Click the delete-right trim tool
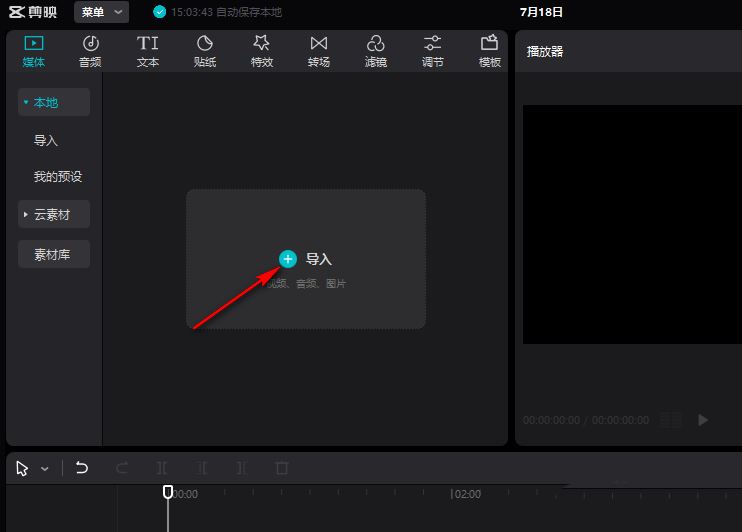This screenshot has height=532, width=742. click(x=241, y=468)
